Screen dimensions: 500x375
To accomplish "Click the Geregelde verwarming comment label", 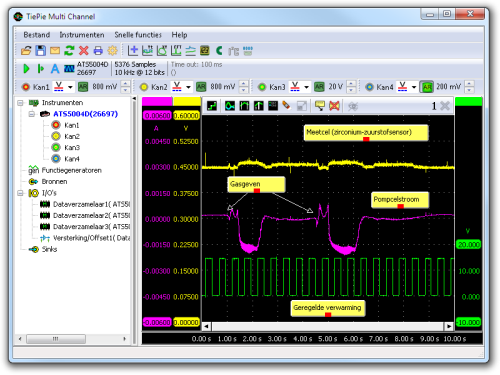I will [328, 308].
